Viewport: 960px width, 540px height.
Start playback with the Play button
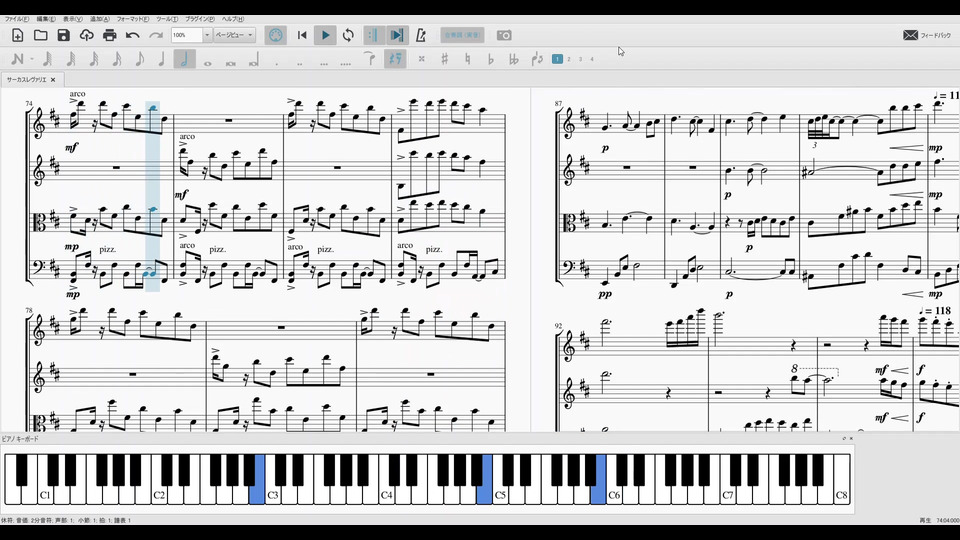[325, 35]
